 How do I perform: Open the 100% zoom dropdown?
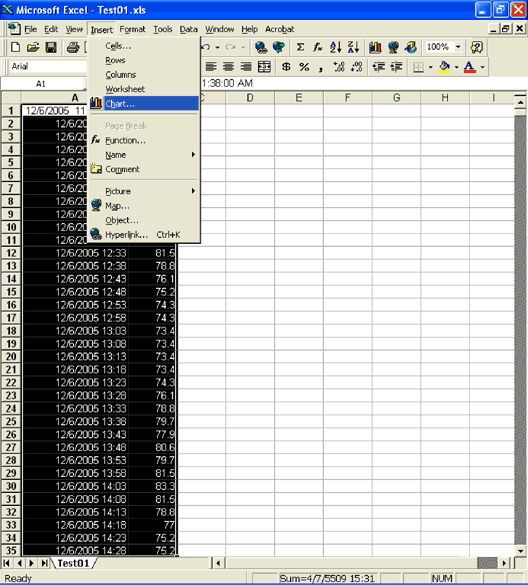point(458,47)
